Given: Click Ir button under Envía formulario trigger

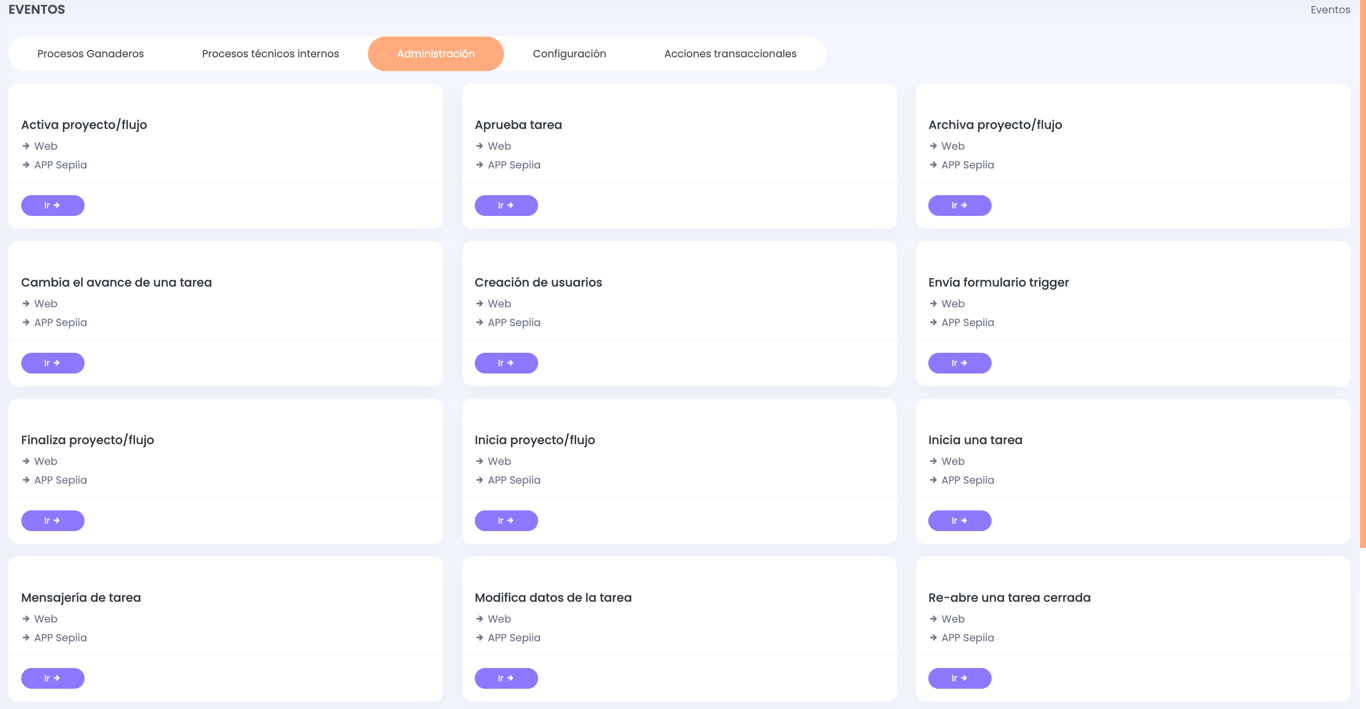Looking at the screenshot, I should (960, 363).
